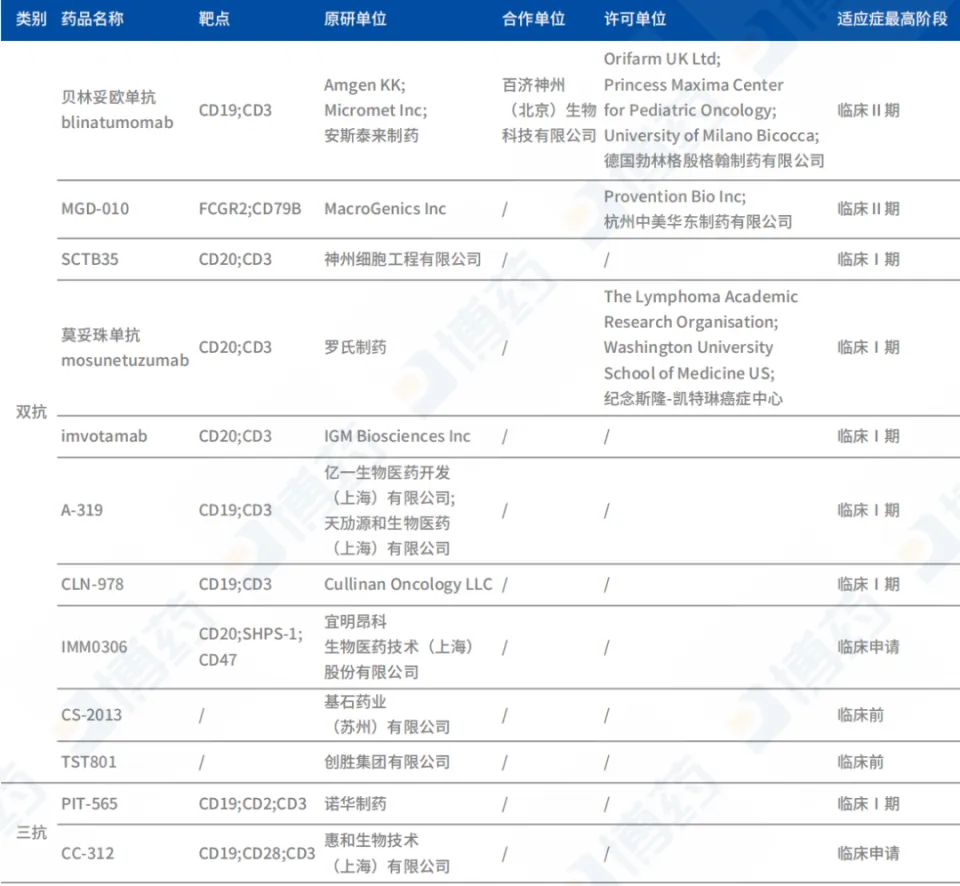Image resolution: width=960 pixels, height=886 pixels.
Task: Click the 原研单位 column header
Action: 355,19
